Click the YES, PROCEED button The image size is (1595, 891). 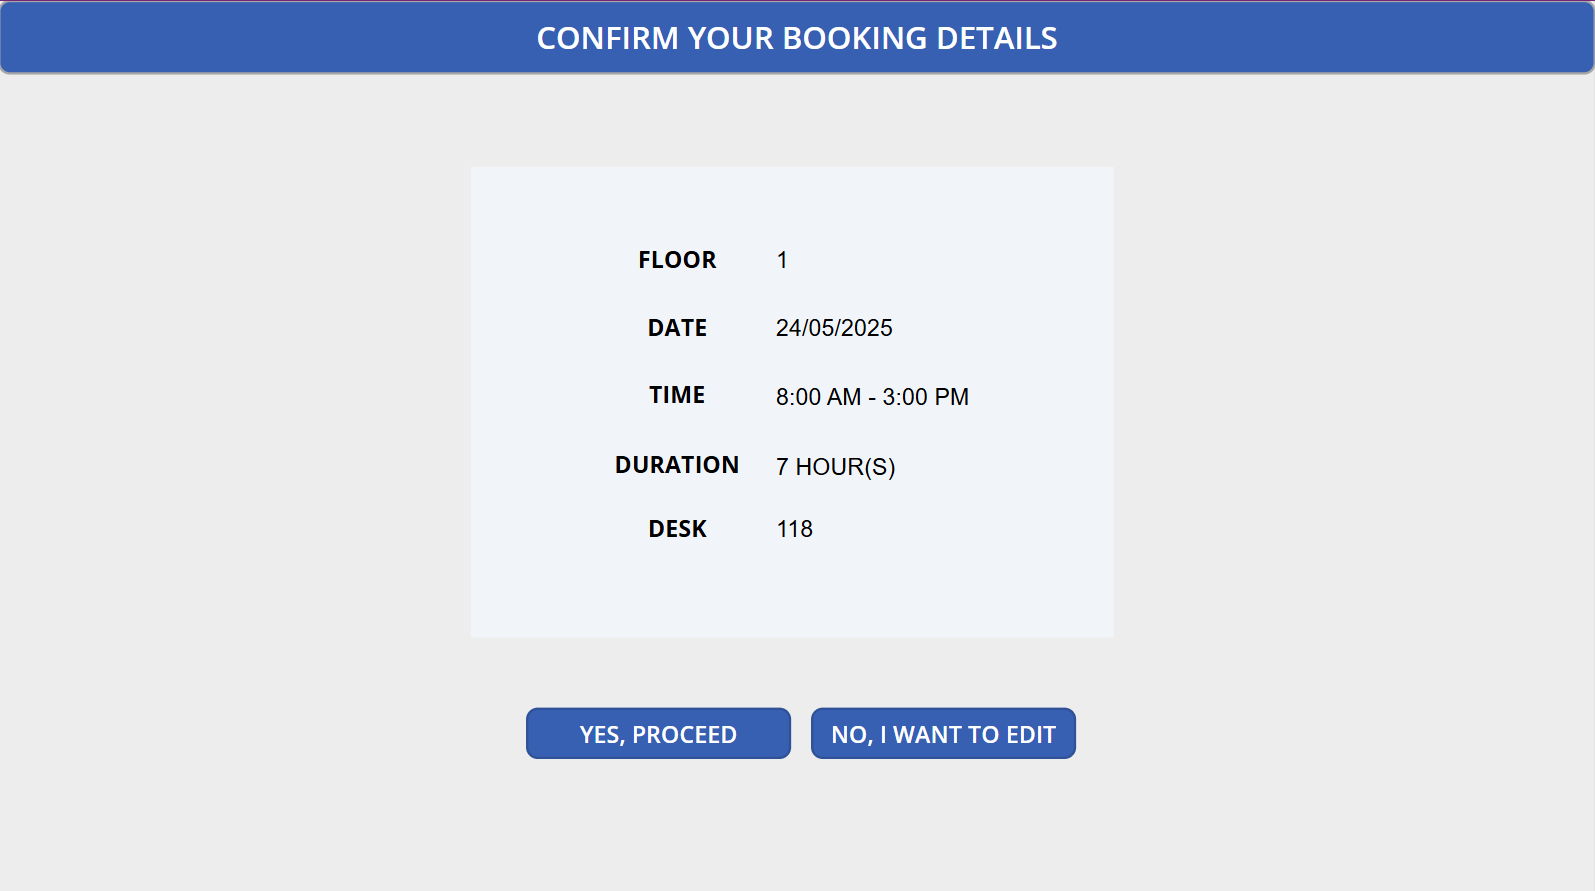pyautogui.click(x=658, y=734)
